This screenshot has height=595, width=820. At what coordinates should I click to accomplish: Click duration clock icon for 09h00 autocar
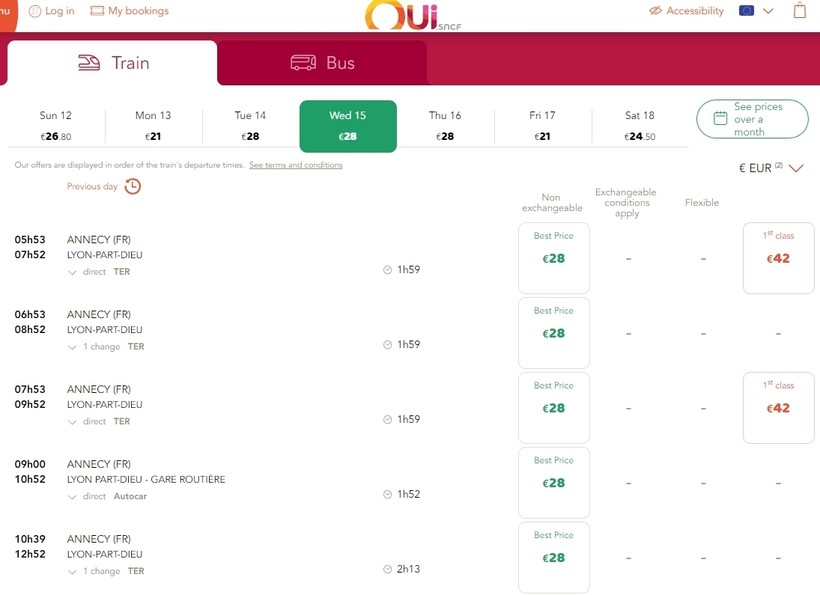tap(388, 494)
